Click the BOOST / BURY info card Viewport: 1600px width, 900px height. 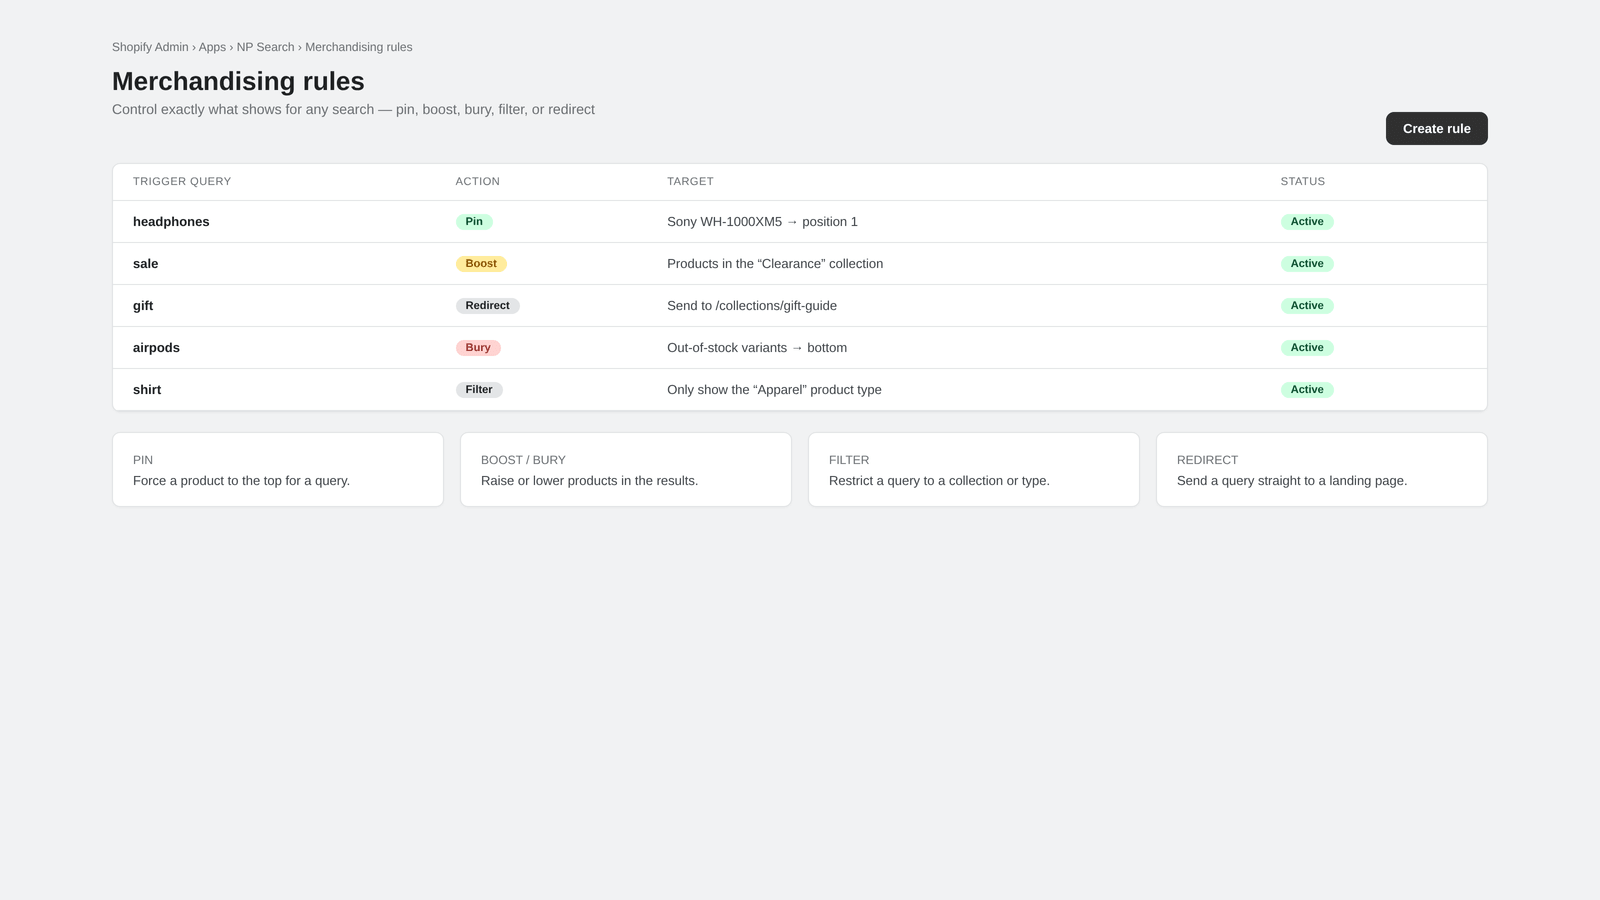coord(626,470)
